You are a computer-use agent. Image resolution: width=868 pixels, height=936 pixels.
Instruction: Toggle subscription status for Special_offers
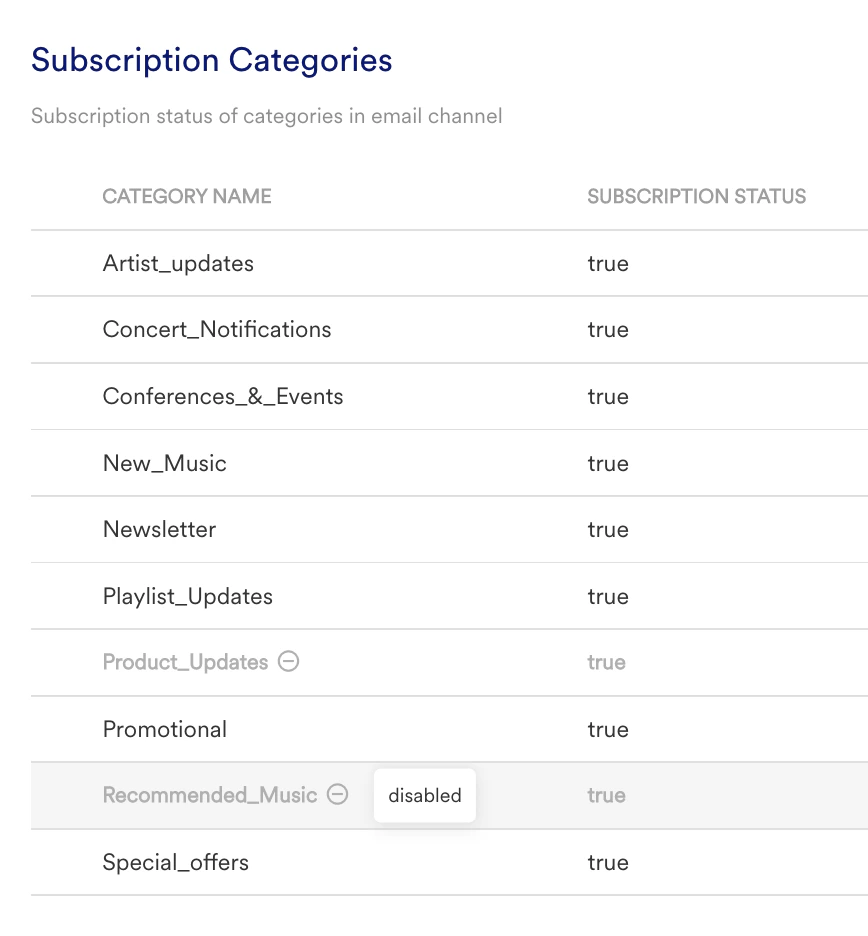coord(608,862)
